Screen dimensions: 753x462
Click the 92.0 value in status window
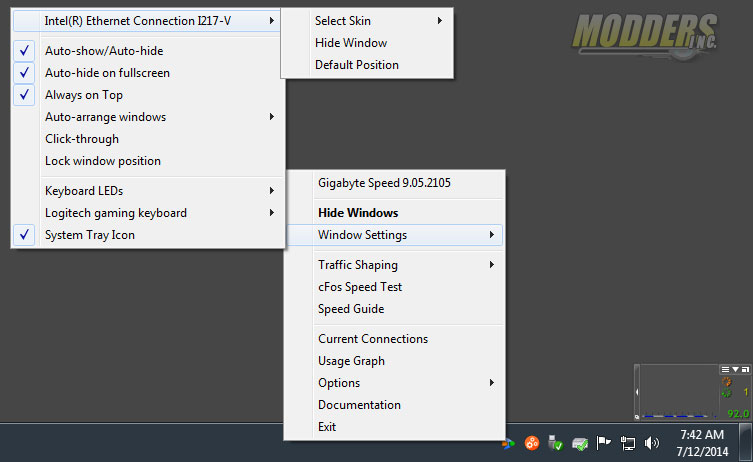tap(739, 413)
